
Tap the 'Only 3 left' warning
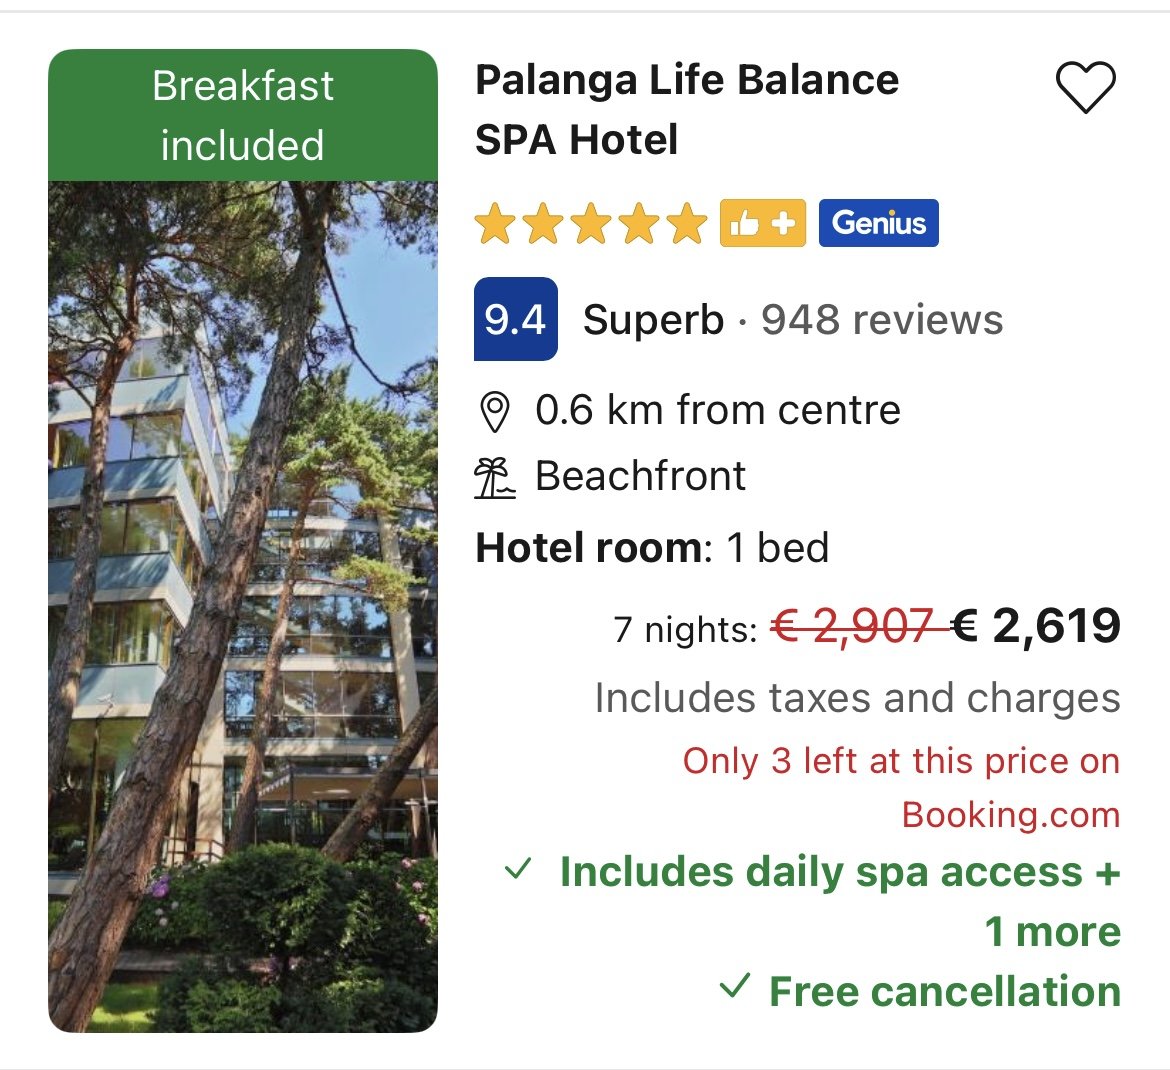point(900,788)
